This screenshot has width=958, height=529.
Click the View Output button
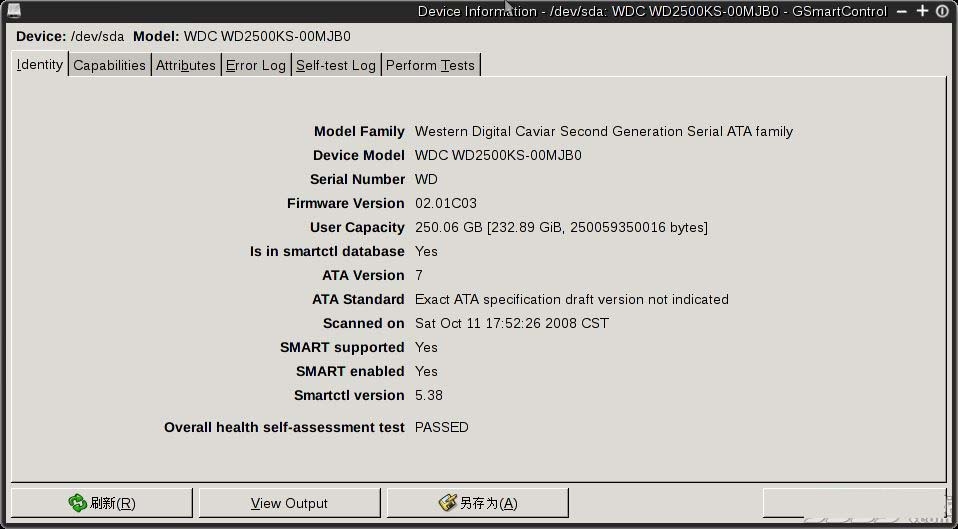tap(290, 503)
